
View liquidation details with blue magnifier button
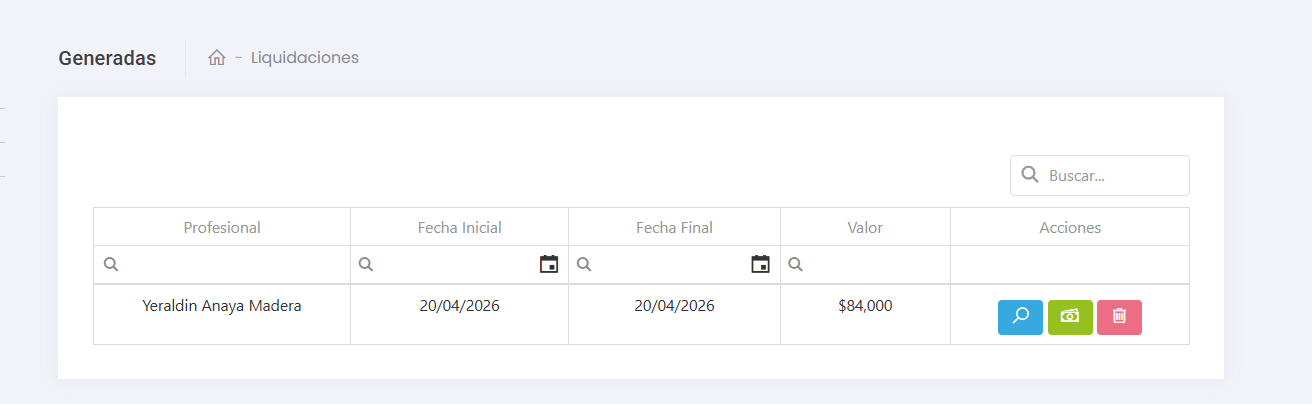pos(1020,317)
